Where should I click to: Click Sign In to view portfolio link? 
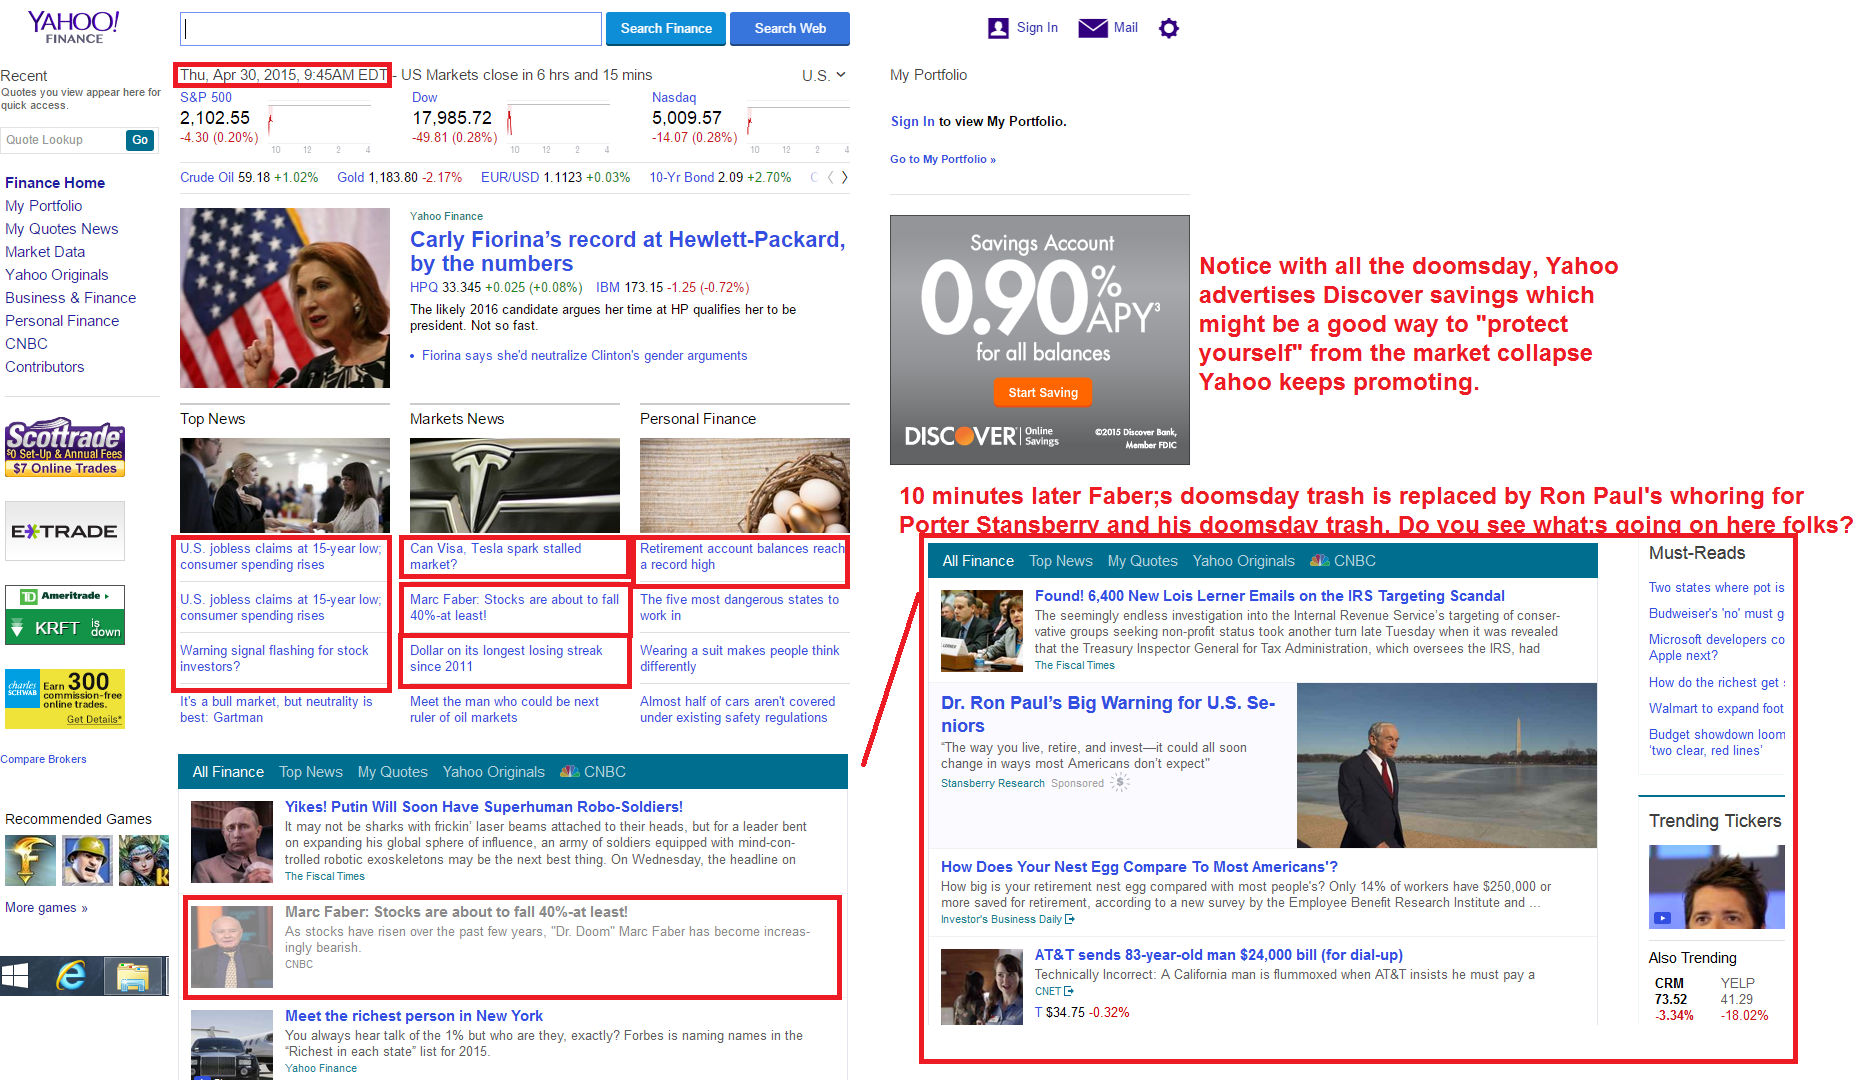click(913, 121)
